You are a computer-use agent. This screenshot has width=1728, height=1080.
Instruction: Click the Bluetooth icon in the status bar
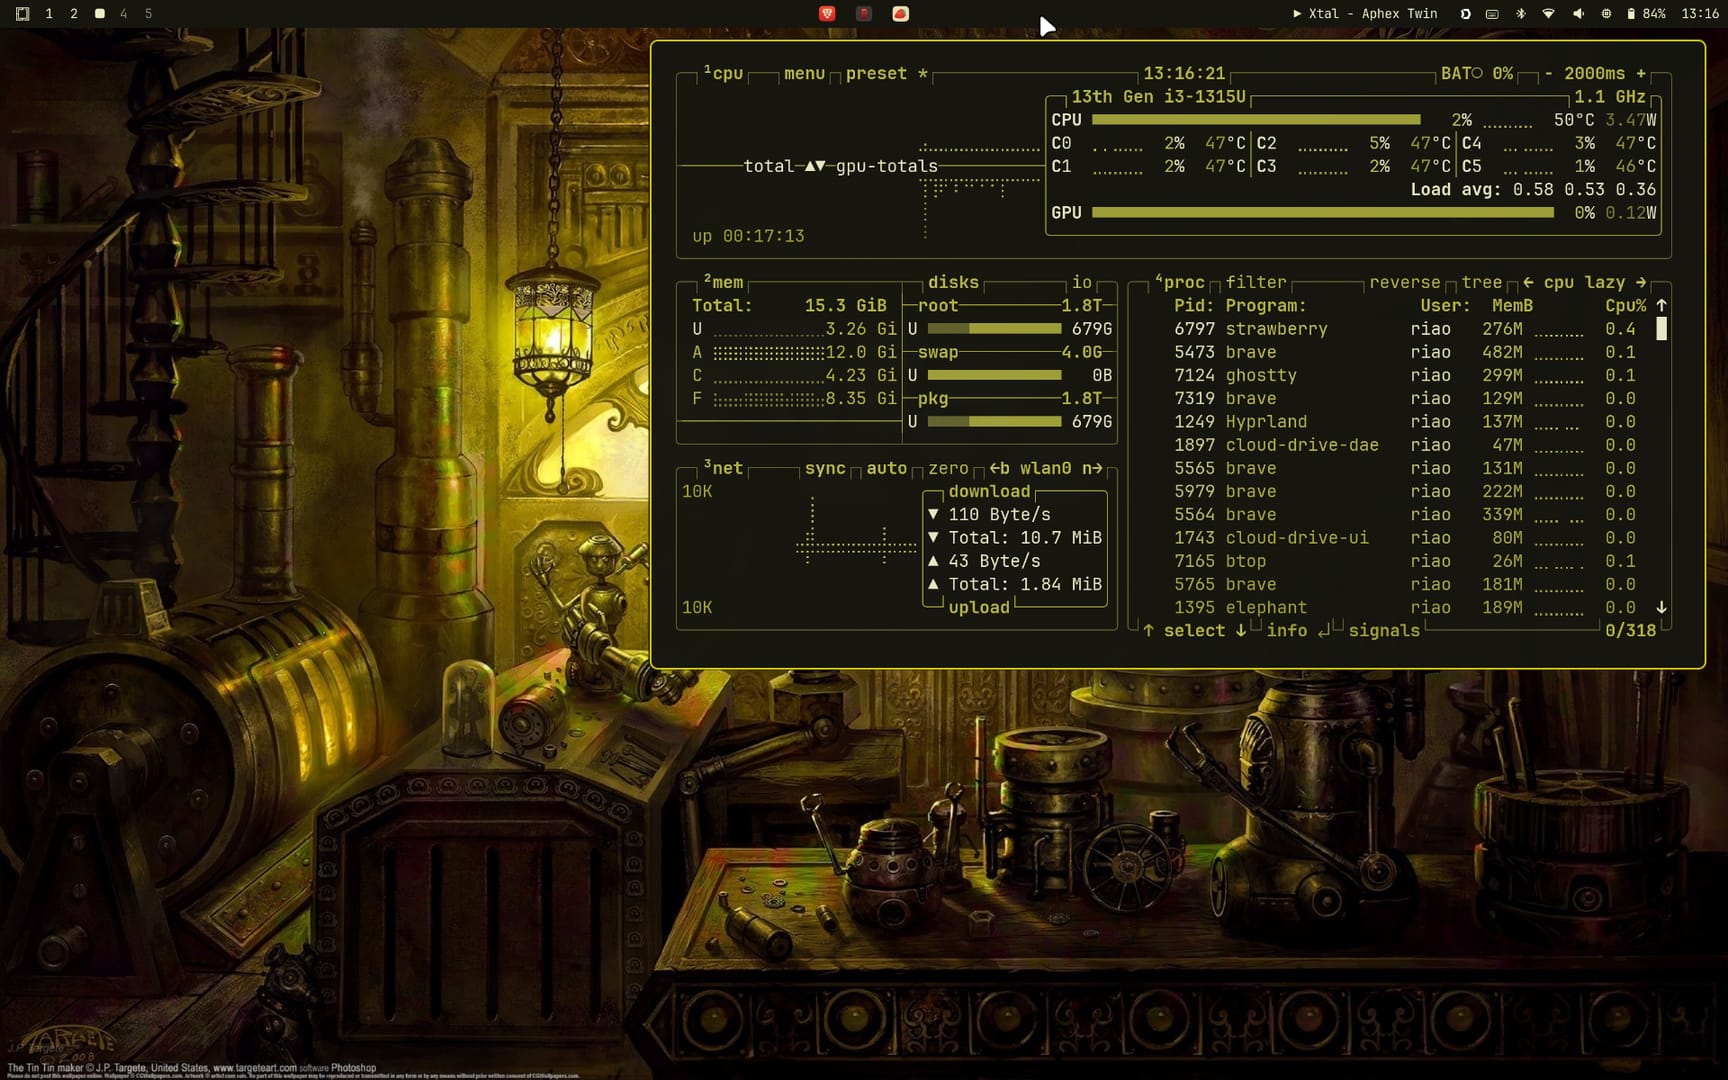pyautogui.click(x=1521, y=14)
